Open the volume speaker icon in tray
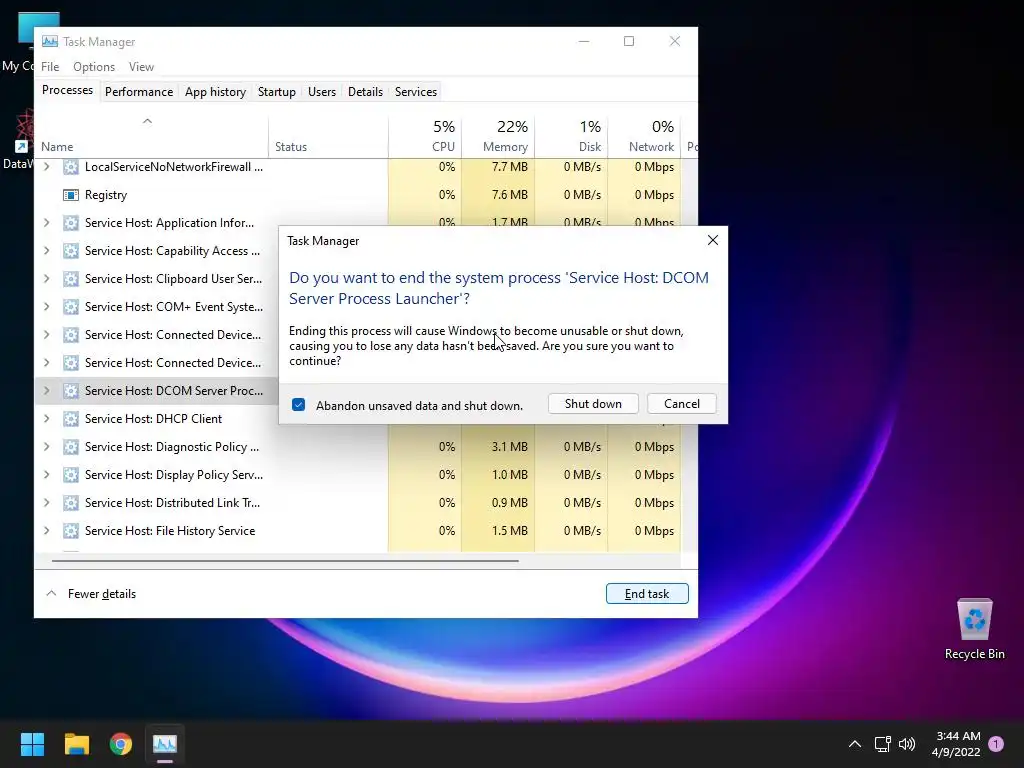Screen dimensions: 1024x768 907,744
